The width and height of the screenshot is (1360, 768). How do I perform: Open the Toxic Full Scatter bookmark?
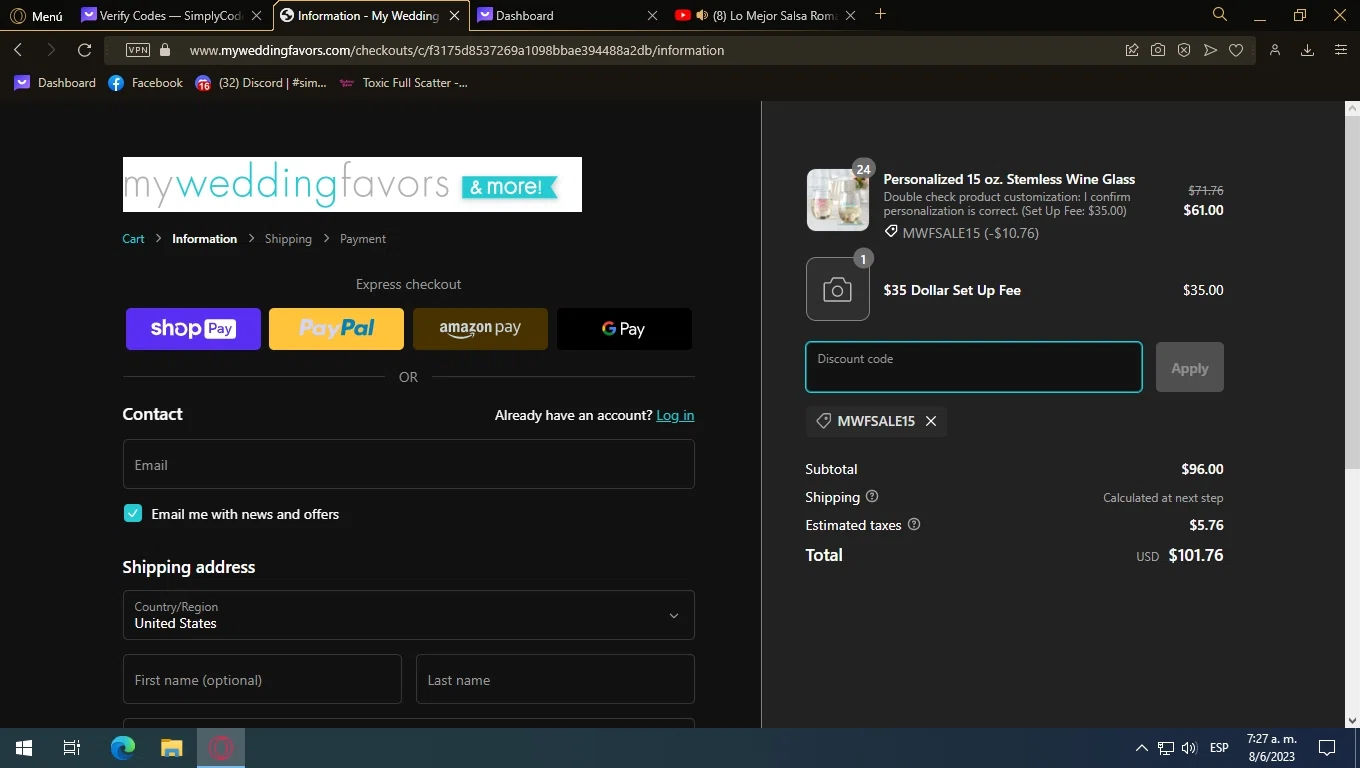(403, 83)
